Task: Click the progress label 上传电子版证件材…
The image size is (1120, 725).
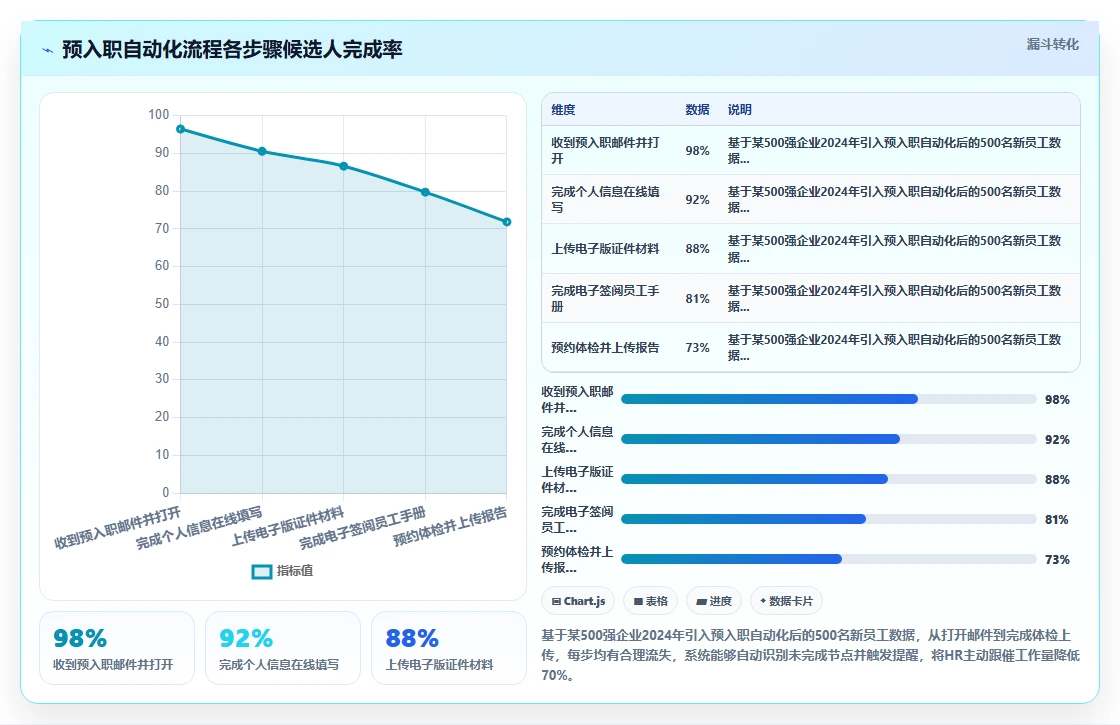Action: point(577,480)
